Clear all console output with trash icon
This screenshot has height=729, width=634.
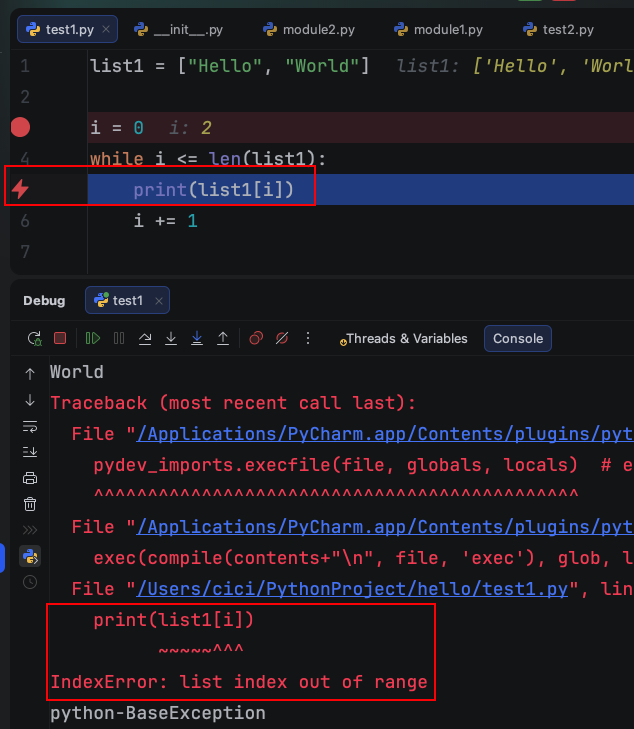tap(30, 504)
